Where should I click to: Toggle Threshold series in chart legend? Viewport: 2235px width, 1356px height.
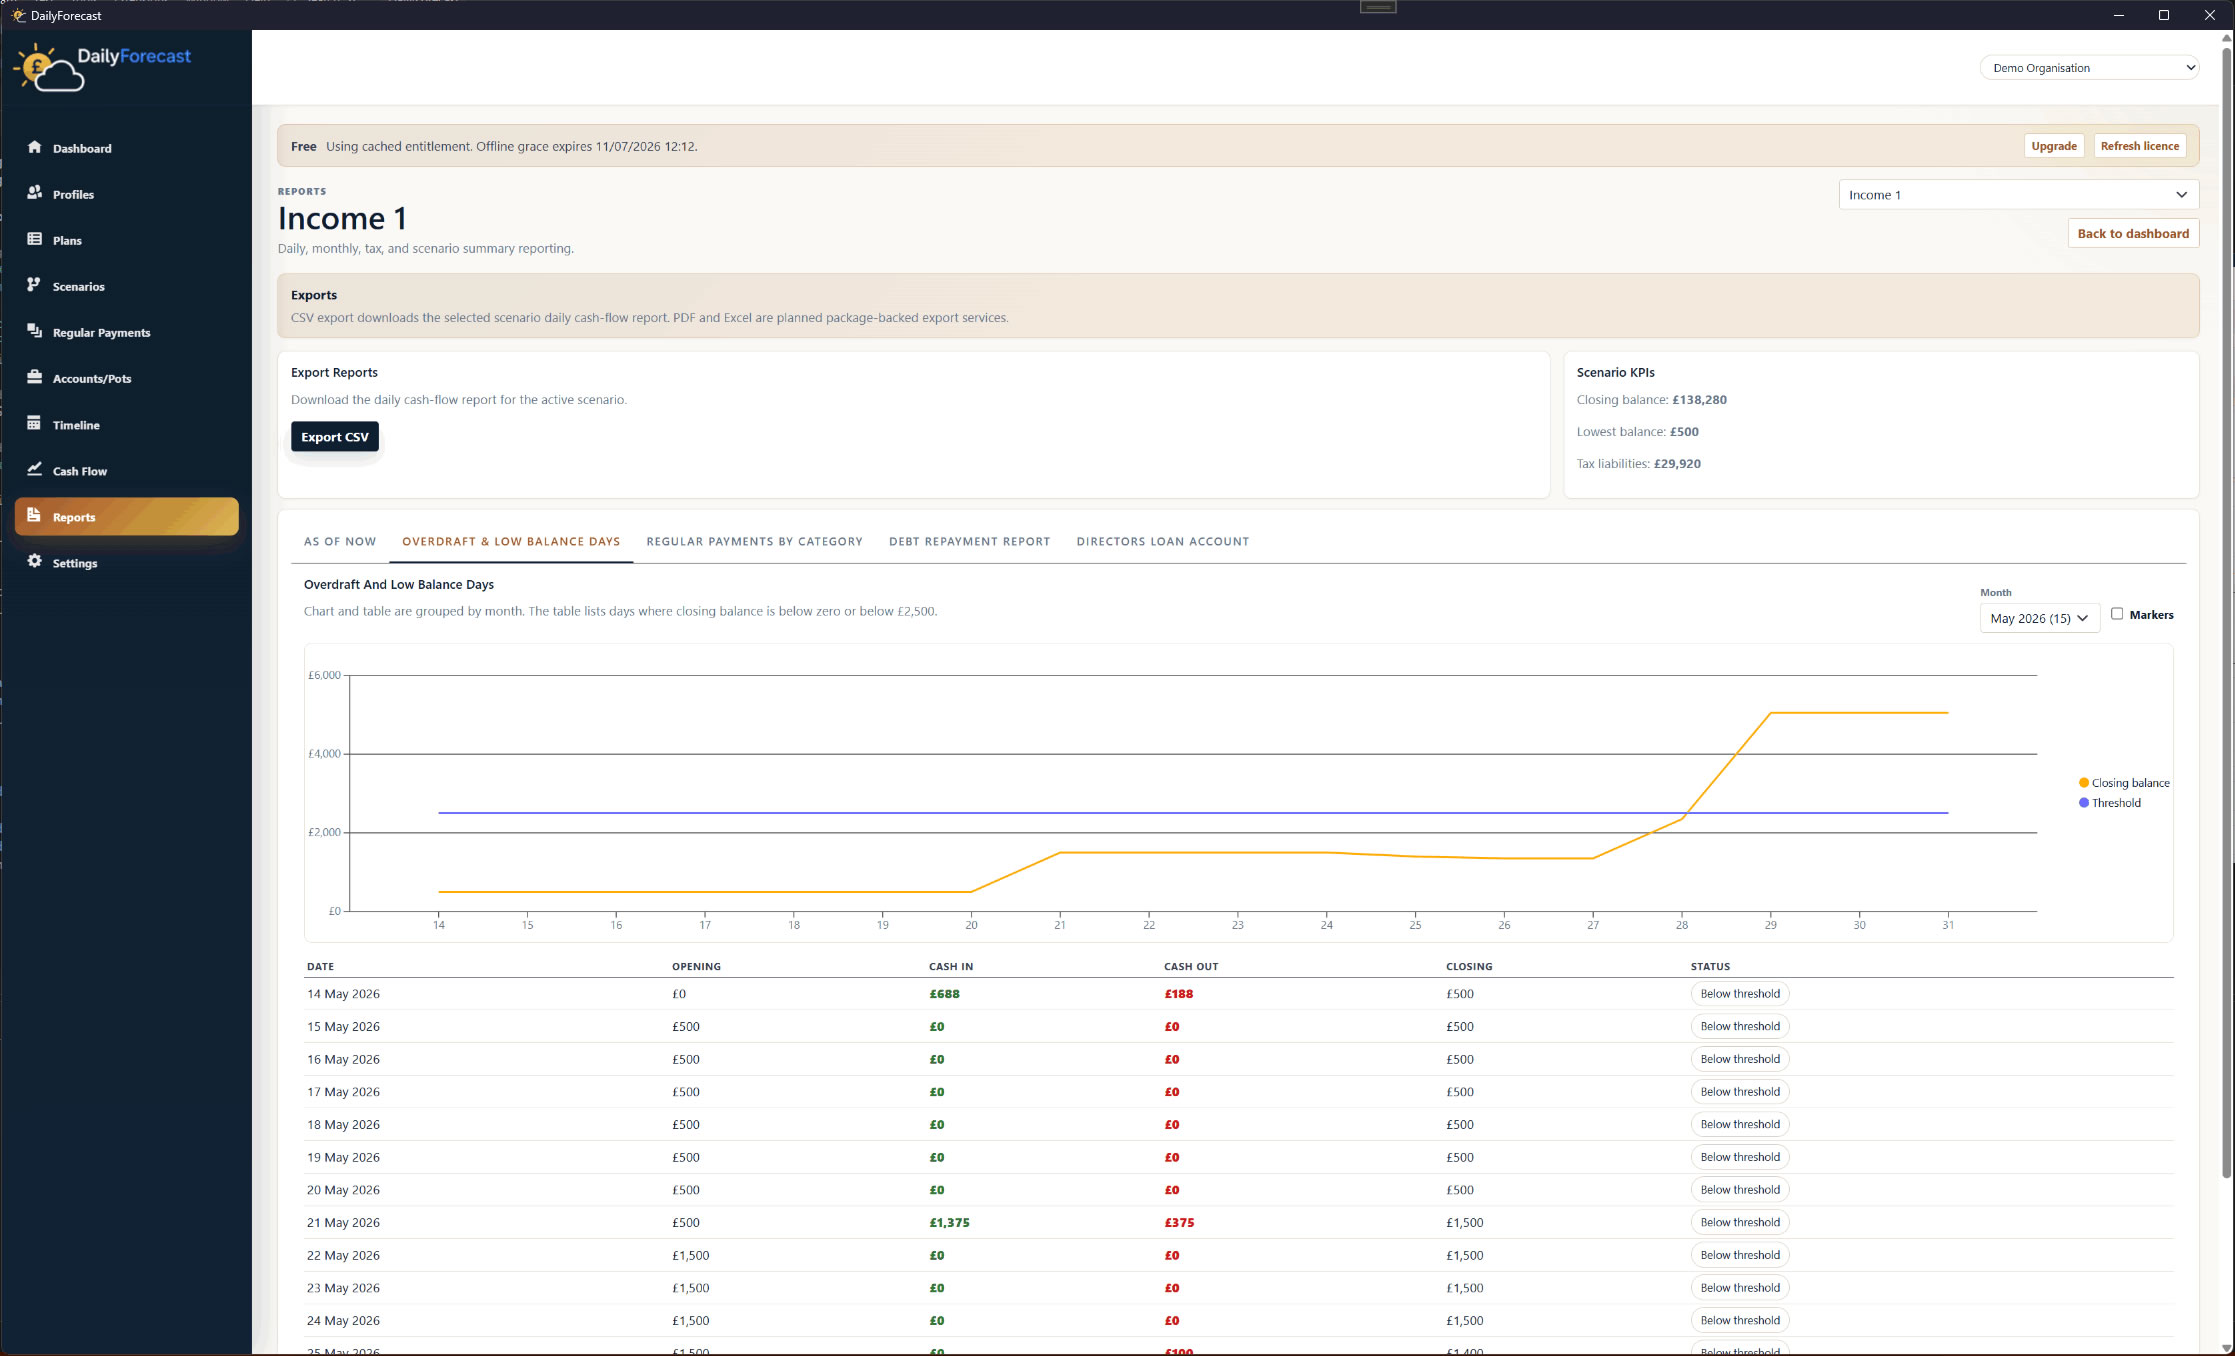(x=2110, y=803)
